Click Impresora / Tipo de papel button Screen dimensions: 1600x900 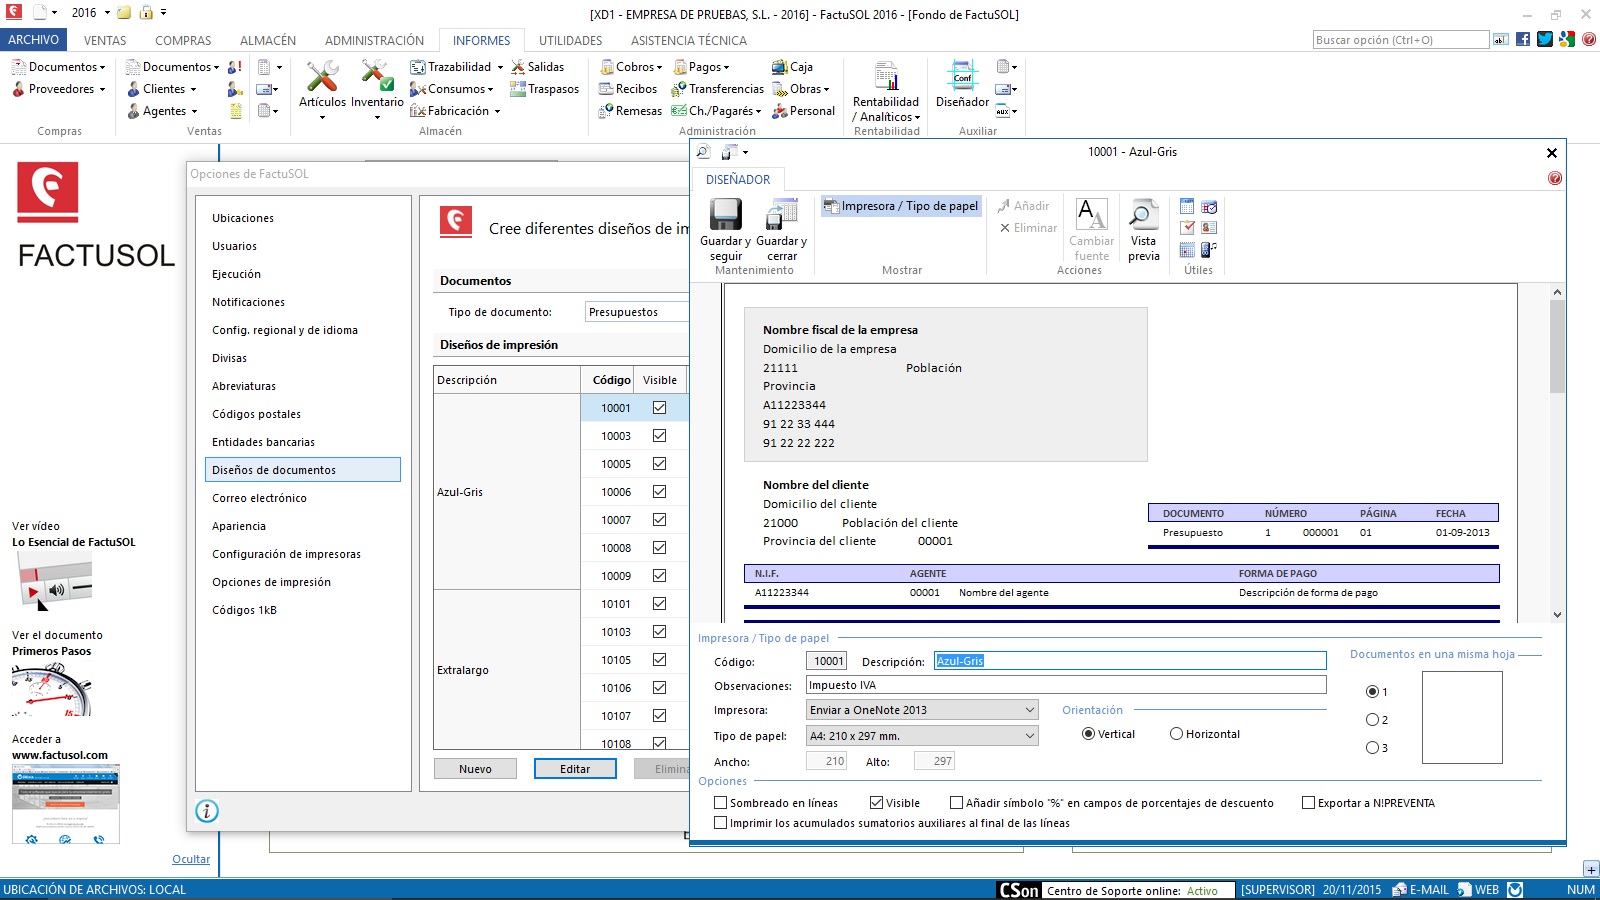coord(901,206)
